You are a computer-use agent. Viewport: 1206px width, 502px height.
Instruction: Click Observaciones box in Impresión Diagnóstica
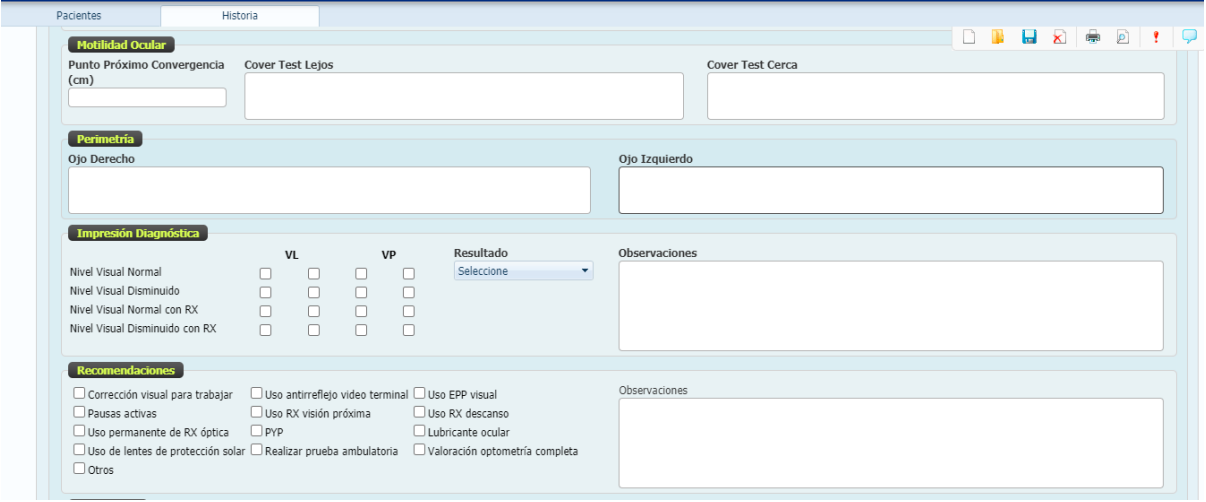(x=890, y=306)
